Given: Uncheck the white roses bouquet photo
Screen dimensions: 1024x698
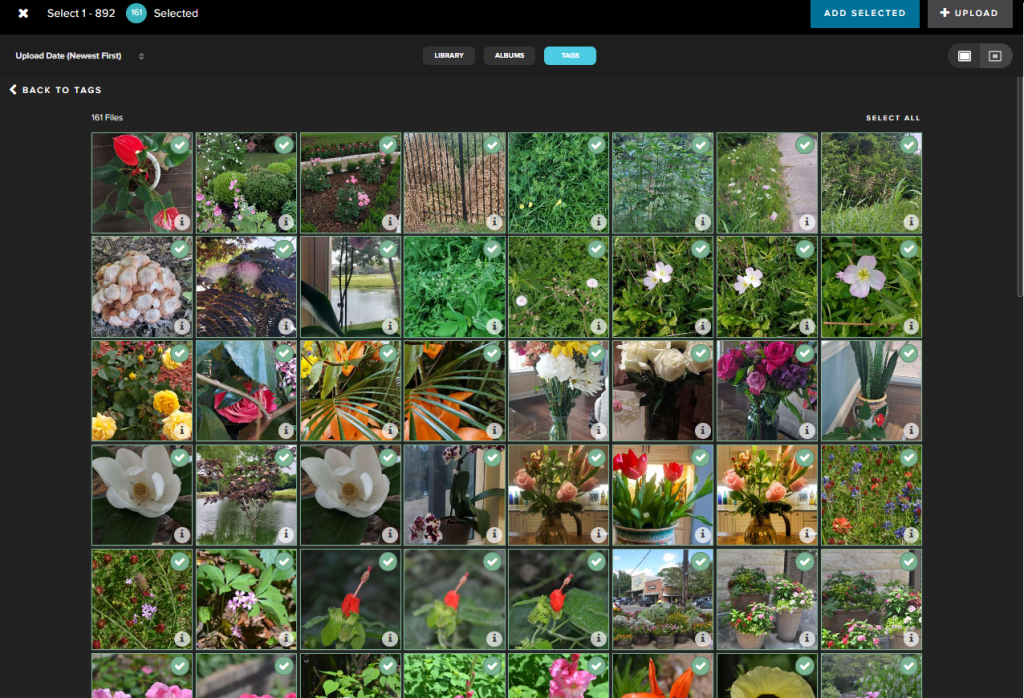Looking at the screenshot, I should 701,353.
